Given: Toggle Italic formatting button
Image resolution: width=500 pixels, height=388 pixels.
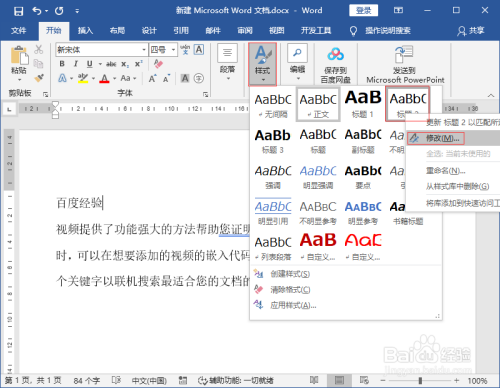Looking at the screenshot, I should [76, 64].
